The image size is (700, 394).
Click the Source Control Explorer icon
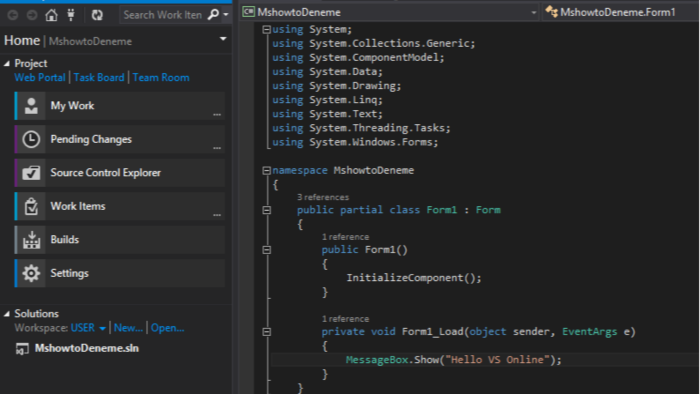[31, 173]
